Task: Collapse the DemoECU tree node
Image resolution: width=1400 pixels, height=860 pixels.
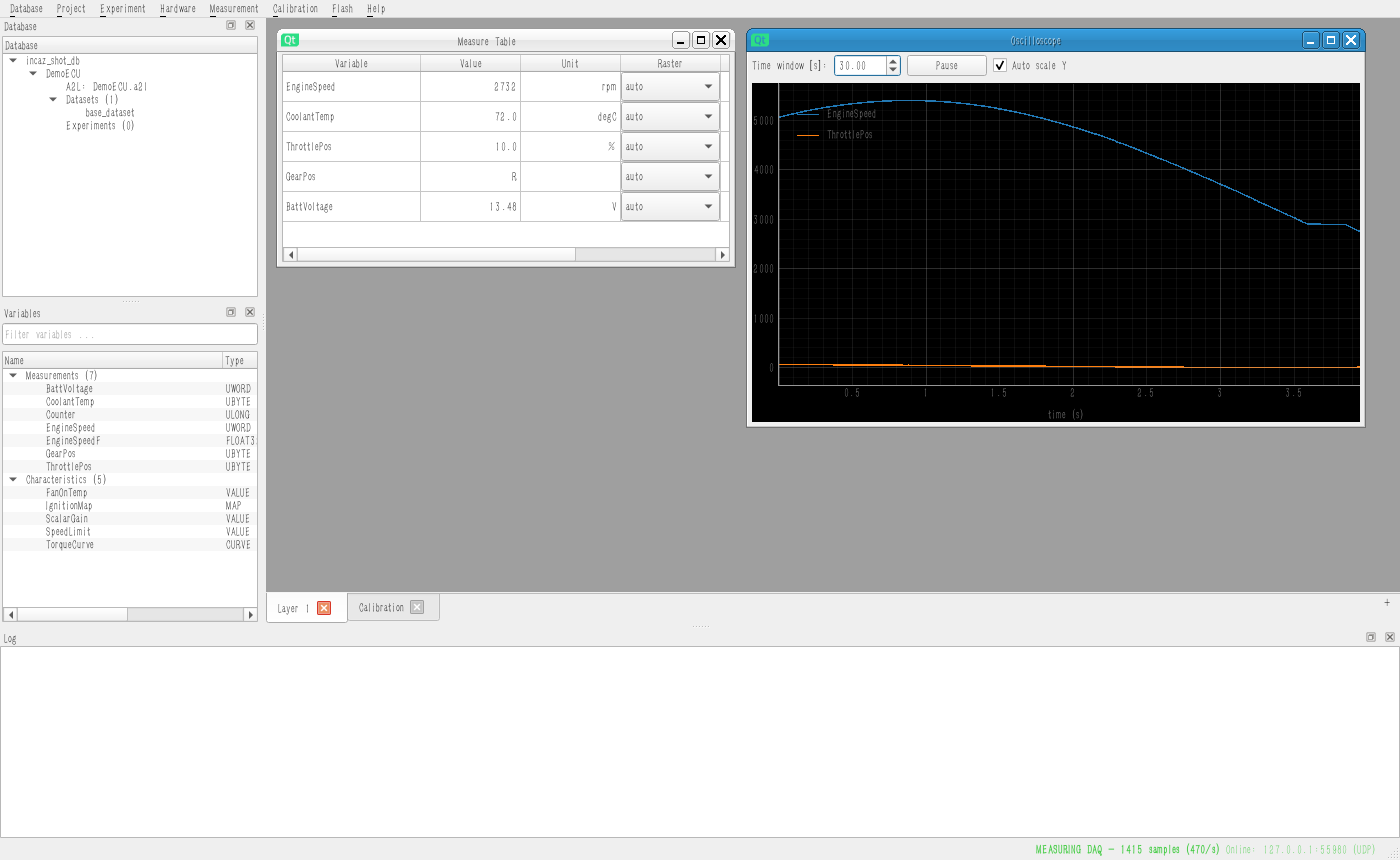Action: coord(33,74)
